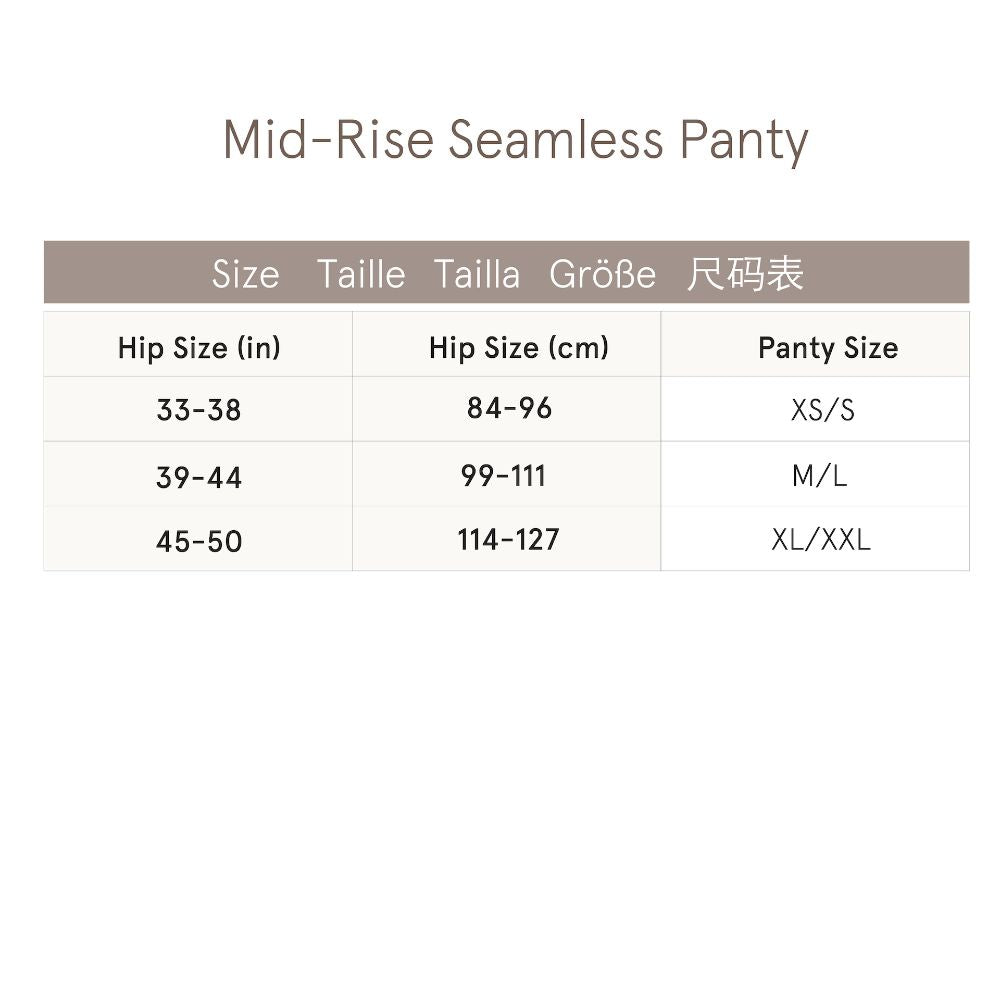Click the empty left end of the taupe banner
The image size is (1000, 1000).
[110, 273]
